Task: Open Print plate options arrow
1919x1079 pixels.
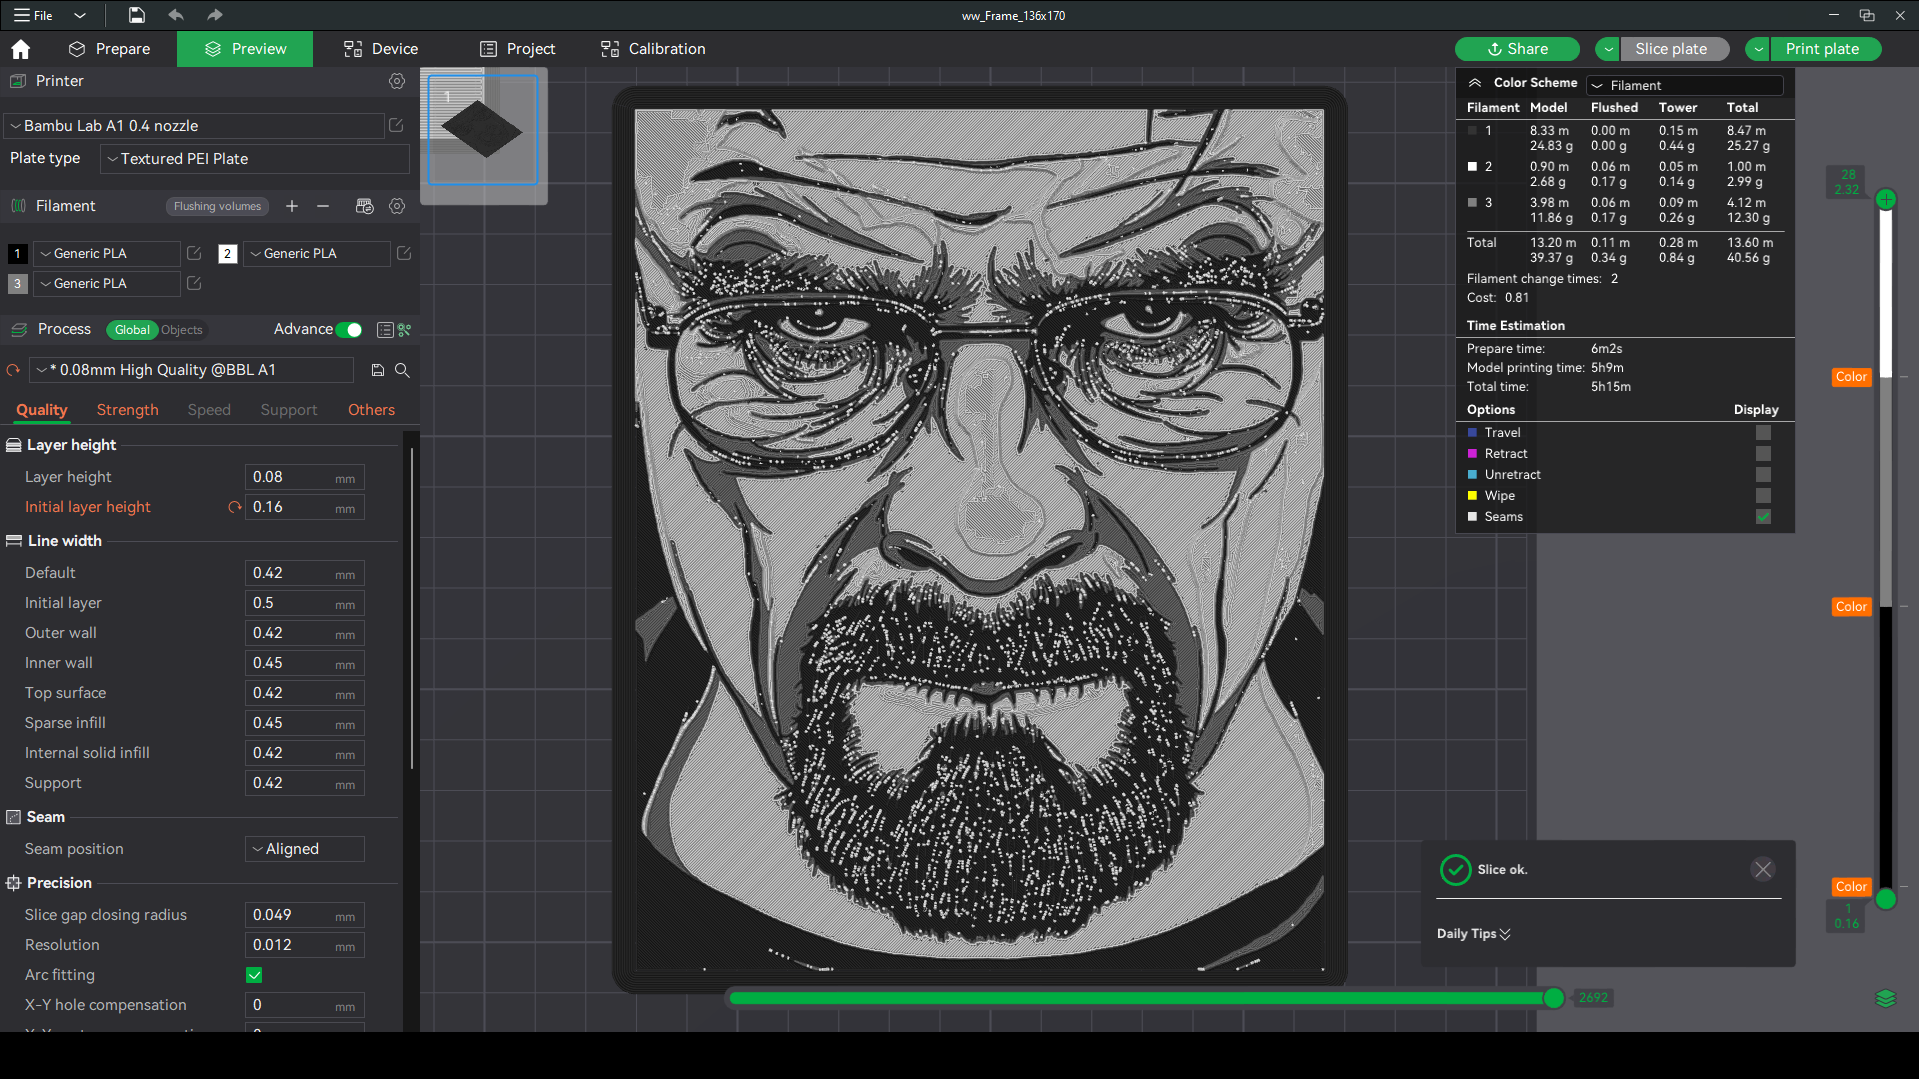Action: (1758, 49)
